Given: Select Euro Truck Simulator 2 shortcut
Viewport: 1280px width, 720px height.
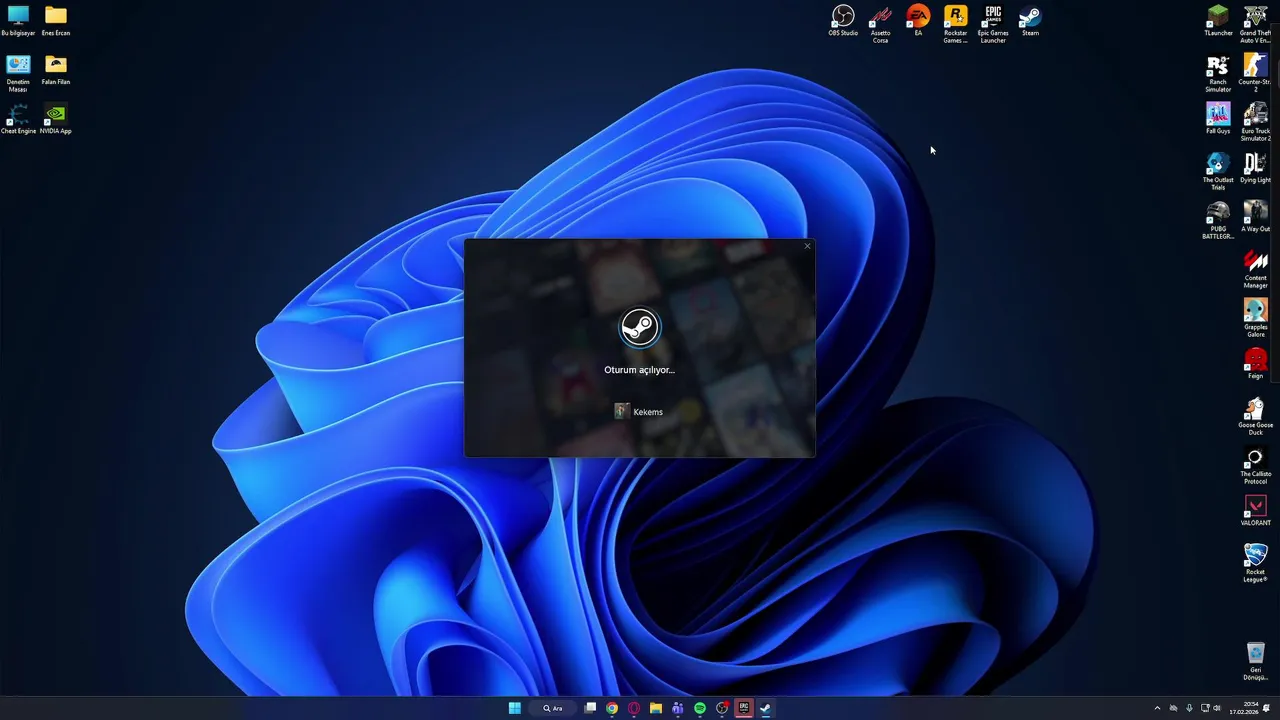Looking at the screenshot, I should [x=1256, y=122].
